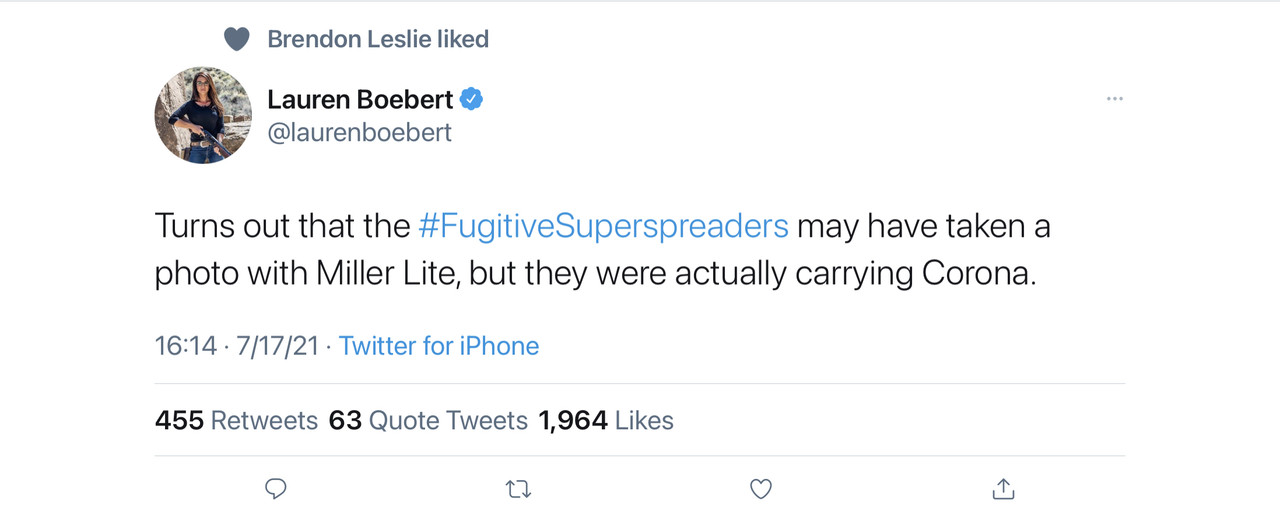The image size is (1280, 507).
Task: Click the word 'liked' in the header
Action: point(462,40)
